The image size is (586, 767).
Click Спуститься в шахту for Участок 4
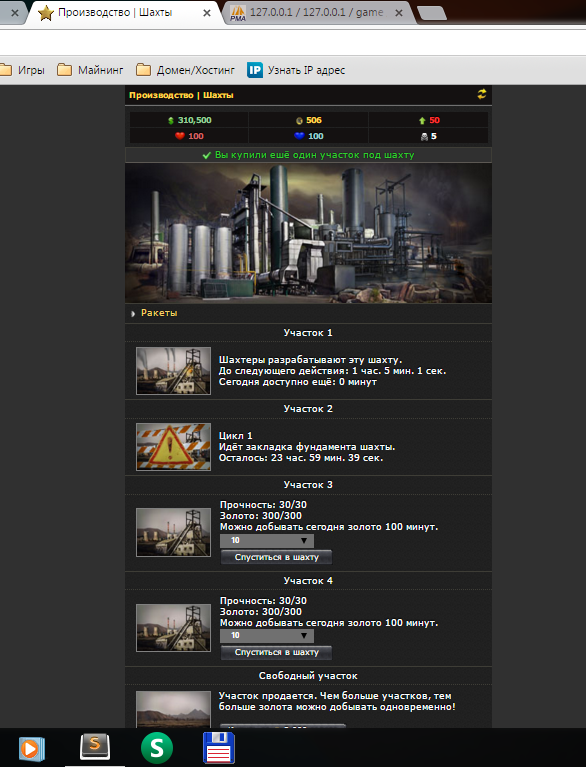(276, 652)
